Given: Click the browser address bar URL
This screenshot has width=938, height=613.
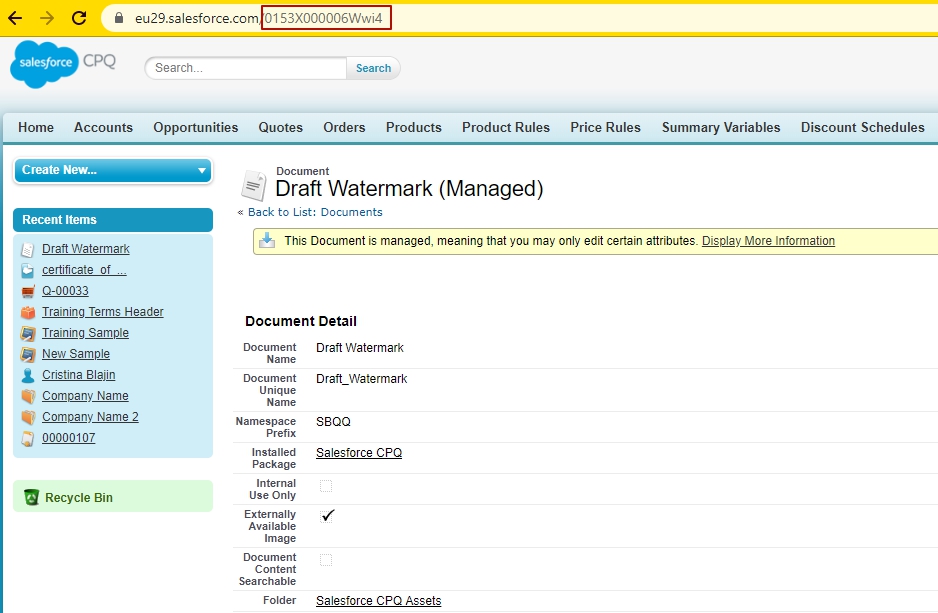Looking at the screenshot, I should coord(258,18).
